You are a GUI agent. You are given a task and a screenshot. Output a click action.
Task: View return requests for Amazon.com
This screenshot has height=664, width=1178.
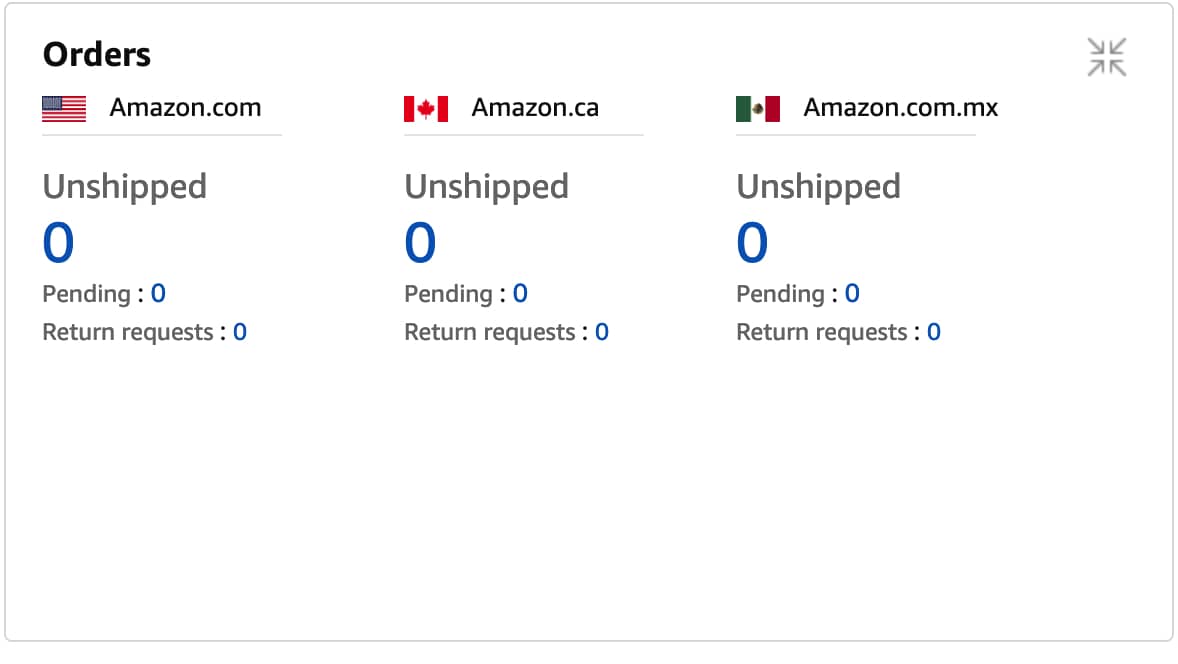[x=239, y=331]
